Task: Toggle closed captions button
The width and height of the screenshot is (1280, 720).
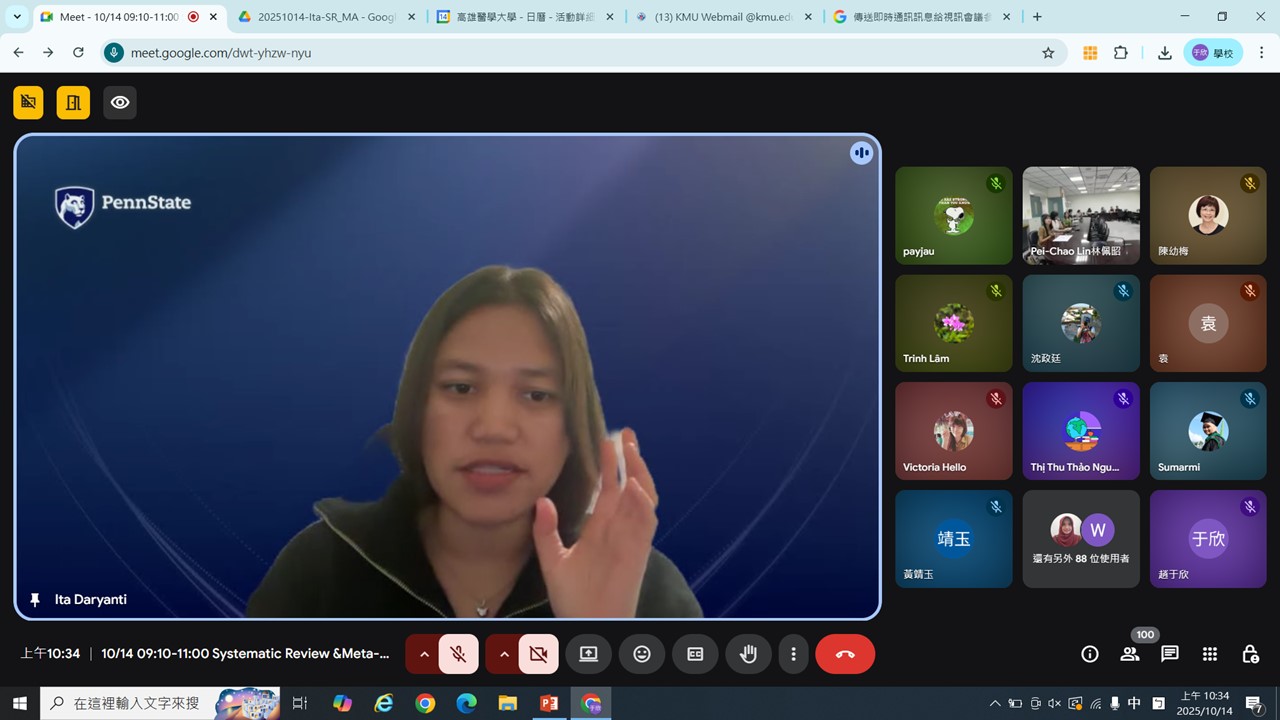Action: coord(695,654)
